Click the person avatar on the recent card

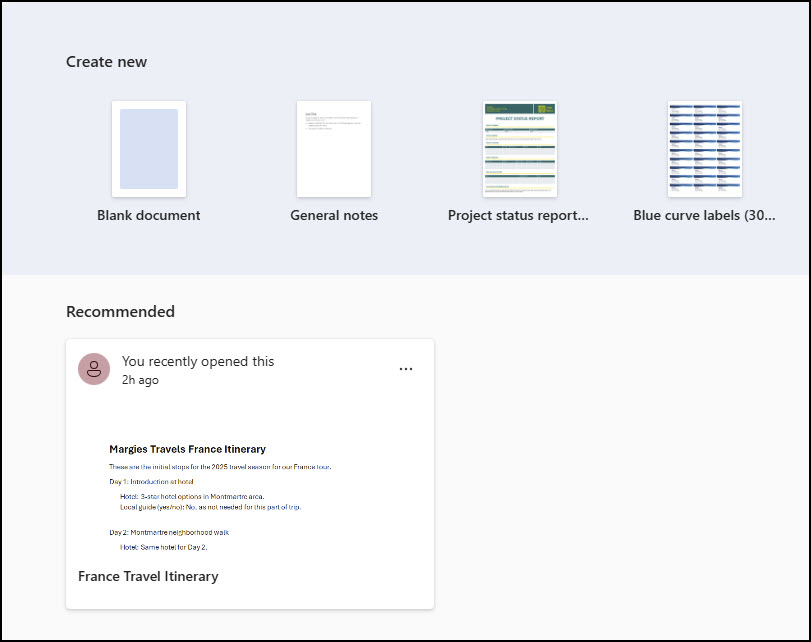tap(94, 368)
